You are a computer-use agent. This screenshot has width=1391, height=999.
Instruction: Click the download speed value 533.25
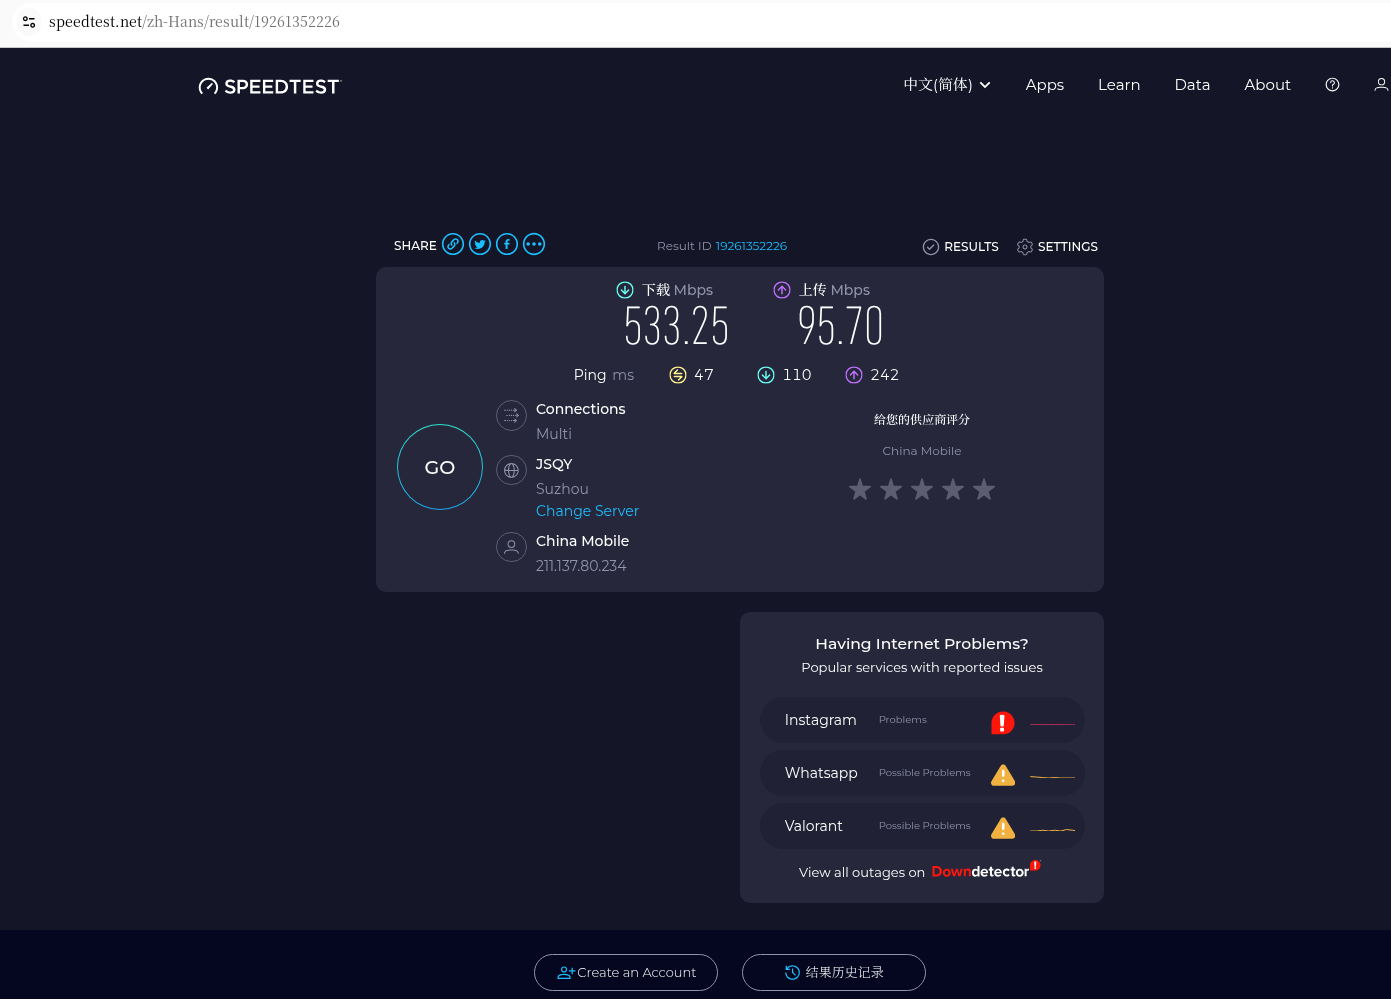tap(677, 326)
